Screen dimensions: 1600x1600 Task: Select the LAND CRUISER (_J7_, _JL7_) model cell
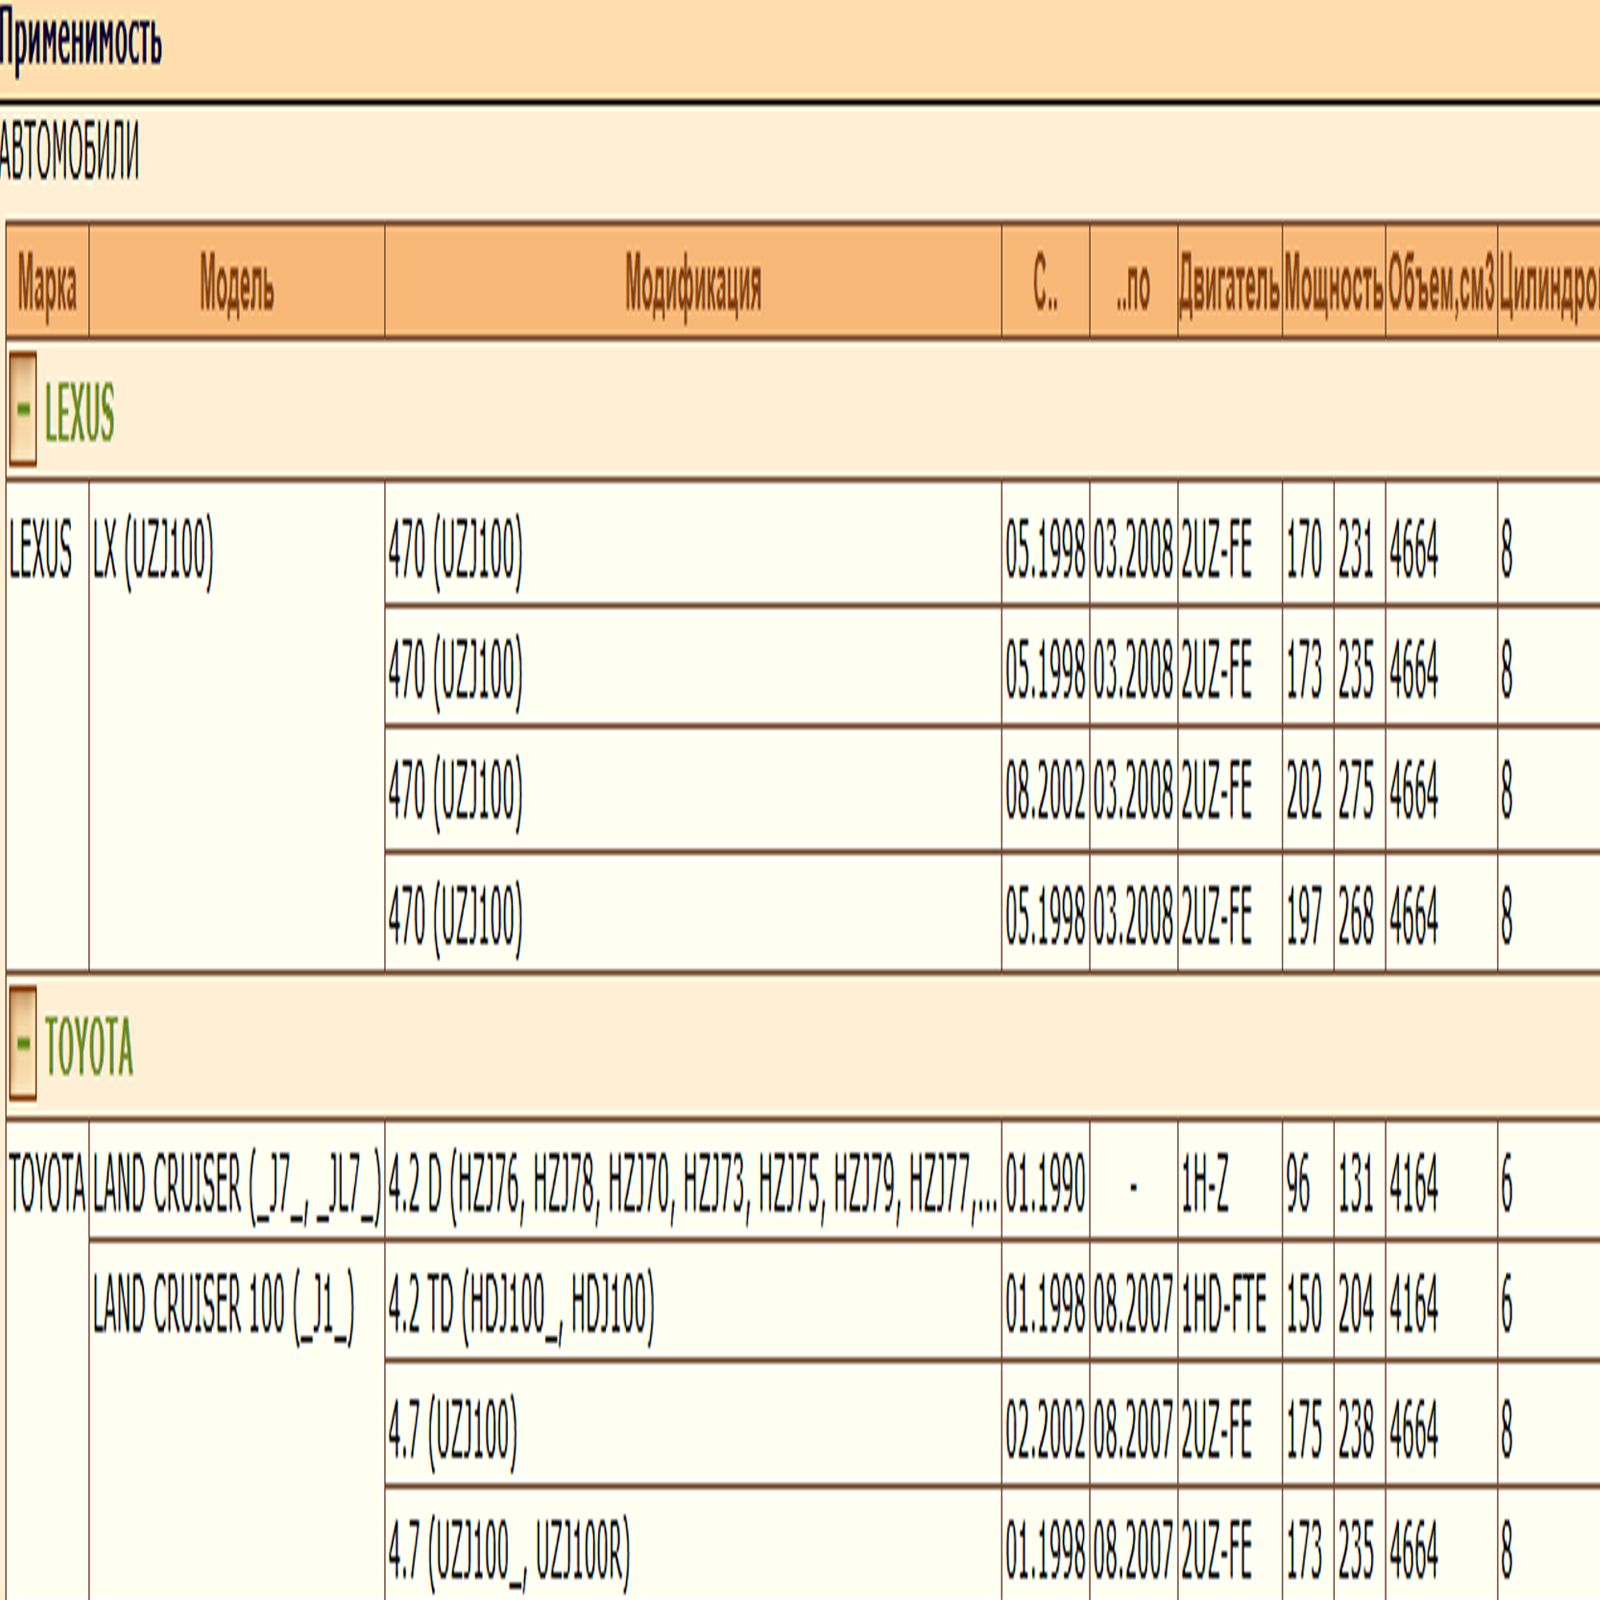(236, 1183)
